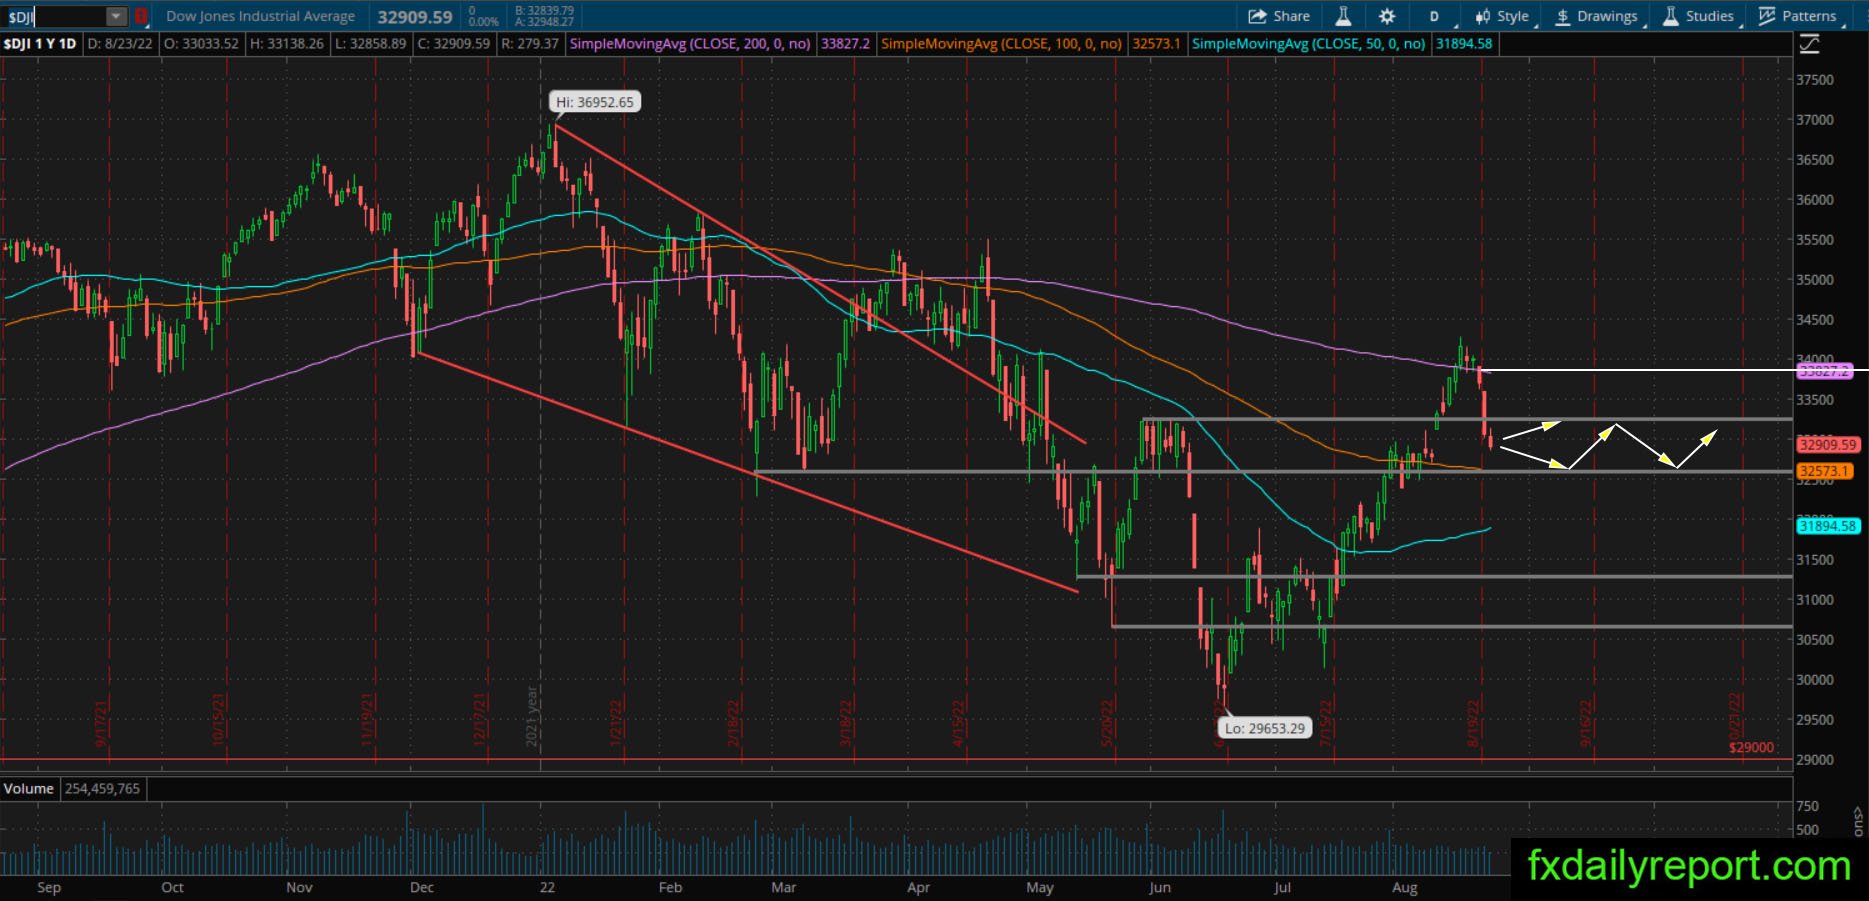The width and height of the screenshot is (1869, 901).
Task: Click the 0.00% net change value
Action: pyautogui.click(x=484, y=21)
